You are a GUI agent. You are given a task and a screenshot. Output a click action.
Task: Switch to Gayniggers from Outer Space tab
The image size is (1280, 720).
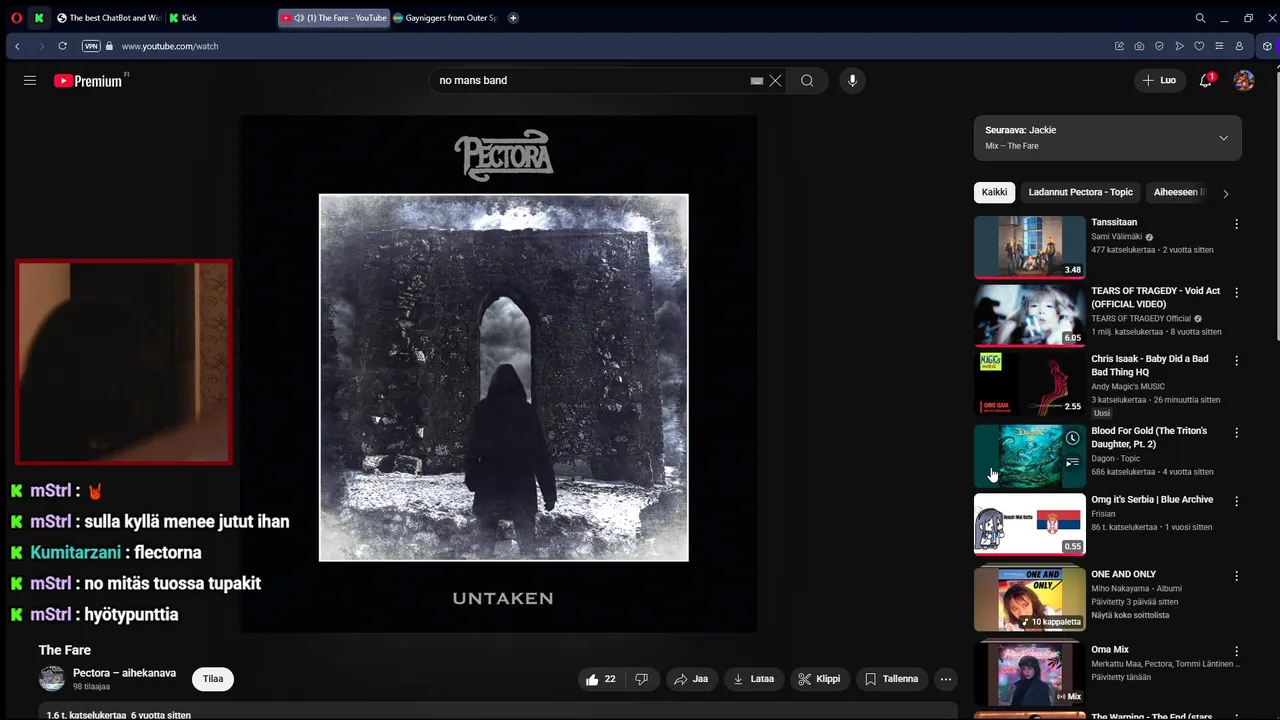pyautogui.click(x=445, y=18)
